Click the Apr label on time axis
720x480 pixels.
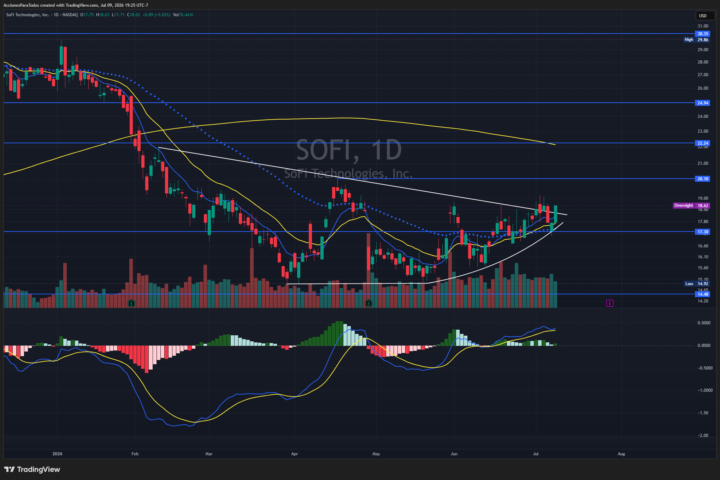tap(294, 454)
